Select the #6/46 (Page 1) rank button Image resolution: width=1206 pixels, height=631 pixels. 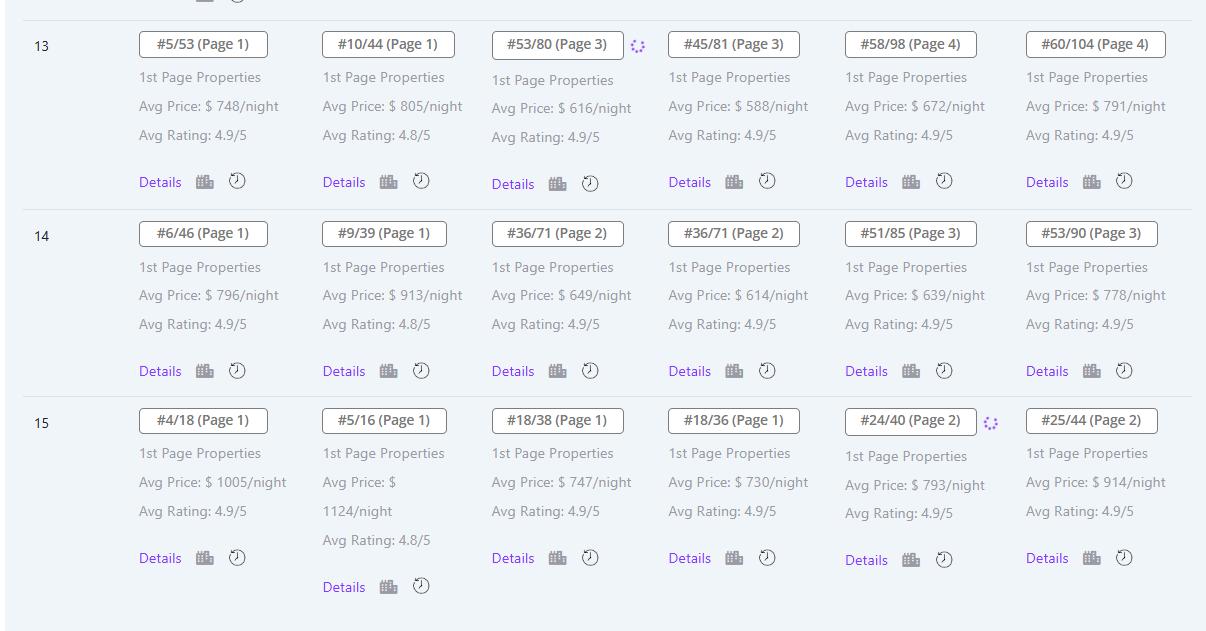[203, 233]
